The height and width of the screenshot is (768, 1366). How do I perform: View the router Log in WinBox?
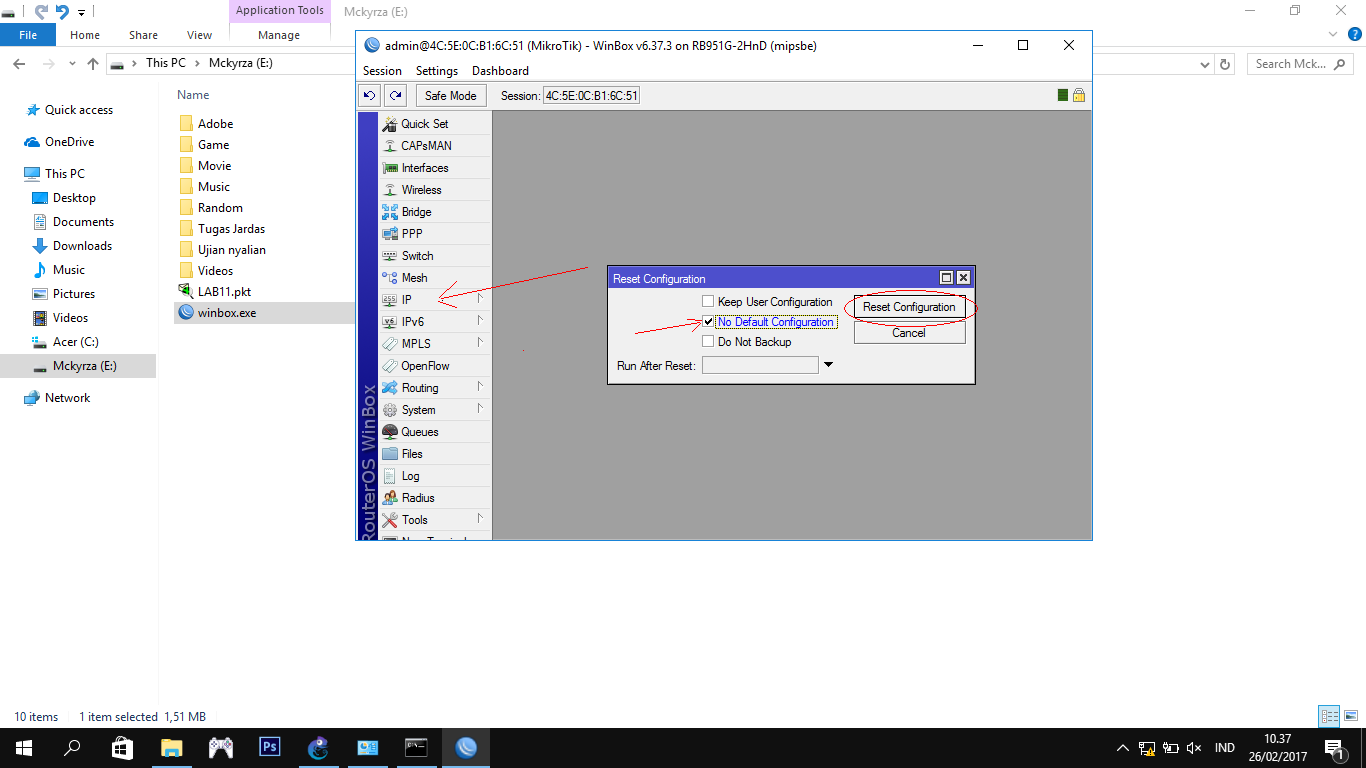coord(408,475)
